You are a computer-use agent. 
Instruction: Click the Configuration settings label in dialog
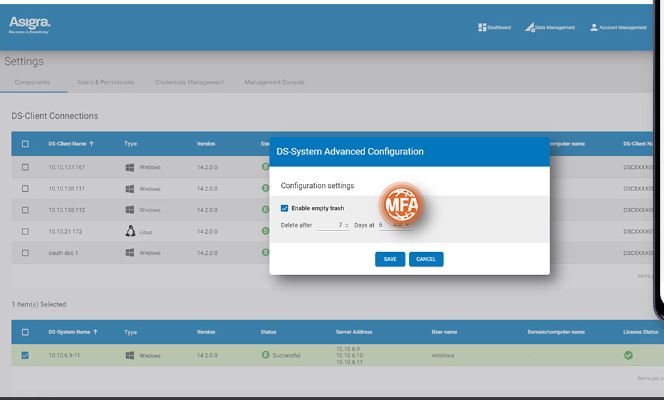317,186
